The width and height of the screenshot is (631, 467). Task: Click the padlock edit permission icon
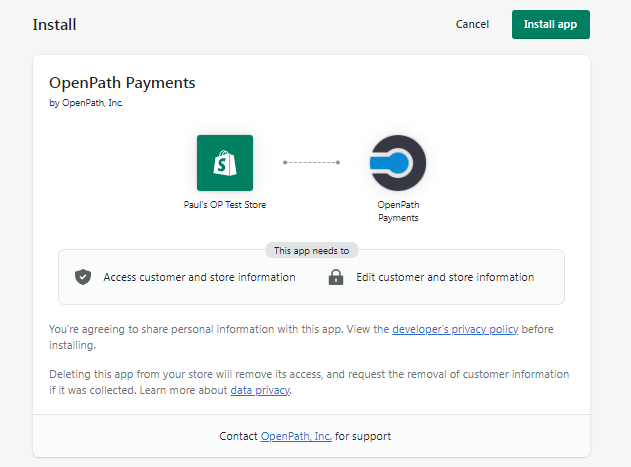tap(336, 277)
